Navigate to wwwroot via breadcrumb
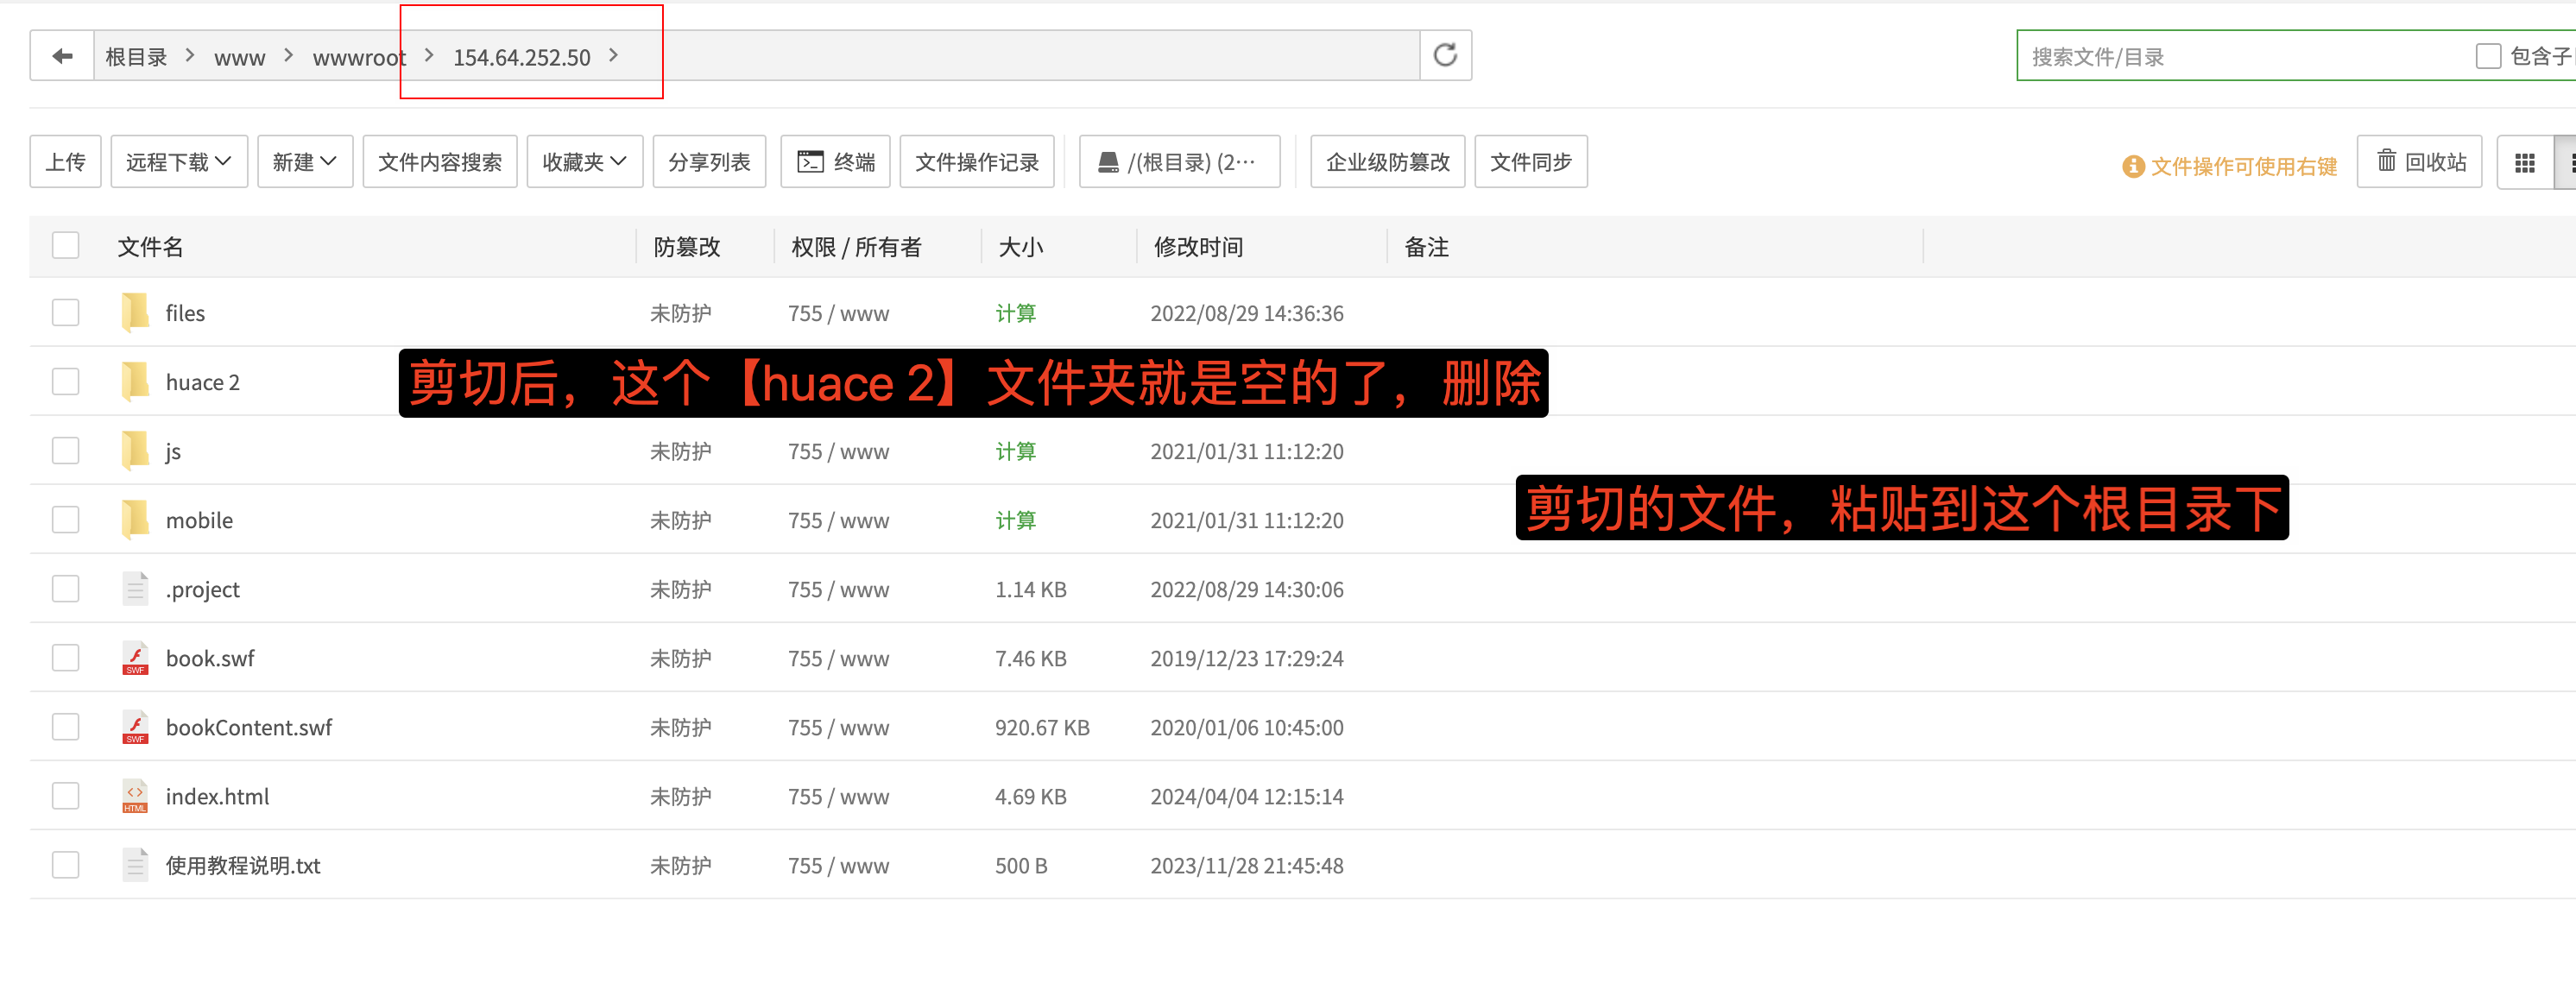Screen dimensions: 2576x996 [358, 56]
